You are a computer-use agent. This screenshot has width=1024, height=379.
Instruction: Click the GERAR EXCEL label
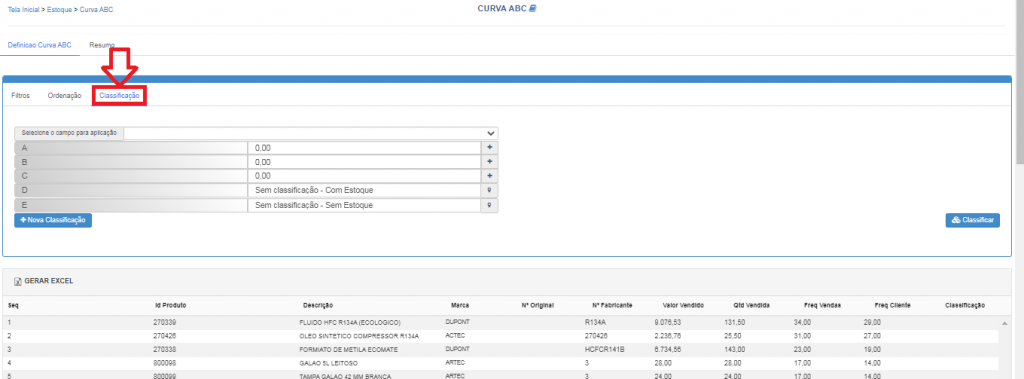pyautogui.click(x=49, y=281)
